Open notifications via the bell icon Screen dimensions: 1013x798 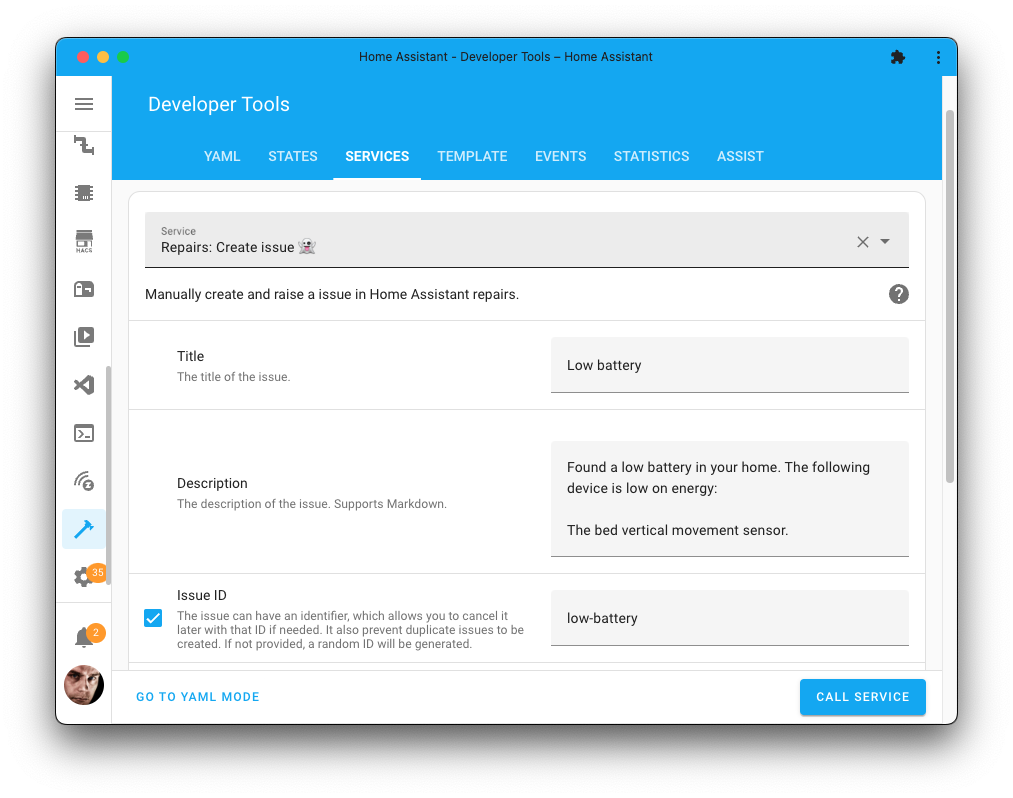click(x=84, y=633)
